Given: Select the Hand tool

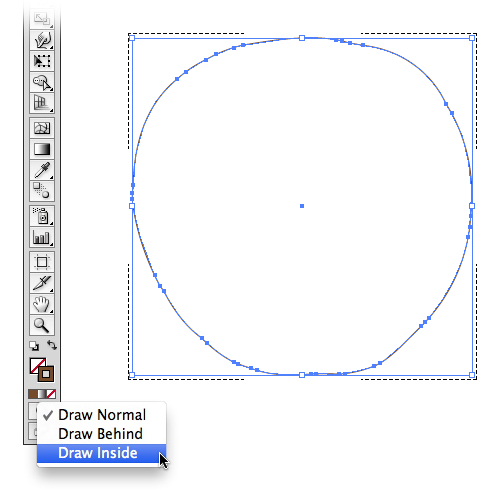Looking at the screenshot, I should 42,304.
